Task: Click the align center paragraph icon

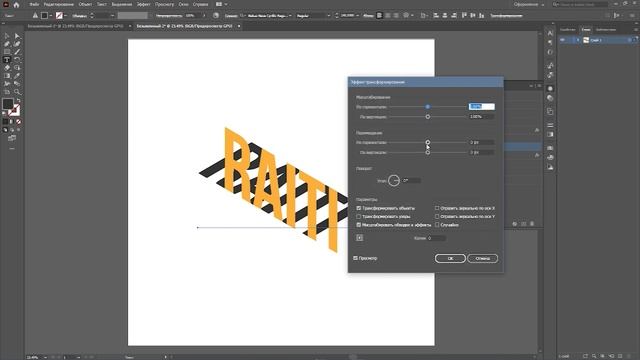Action: coord(388,16)
